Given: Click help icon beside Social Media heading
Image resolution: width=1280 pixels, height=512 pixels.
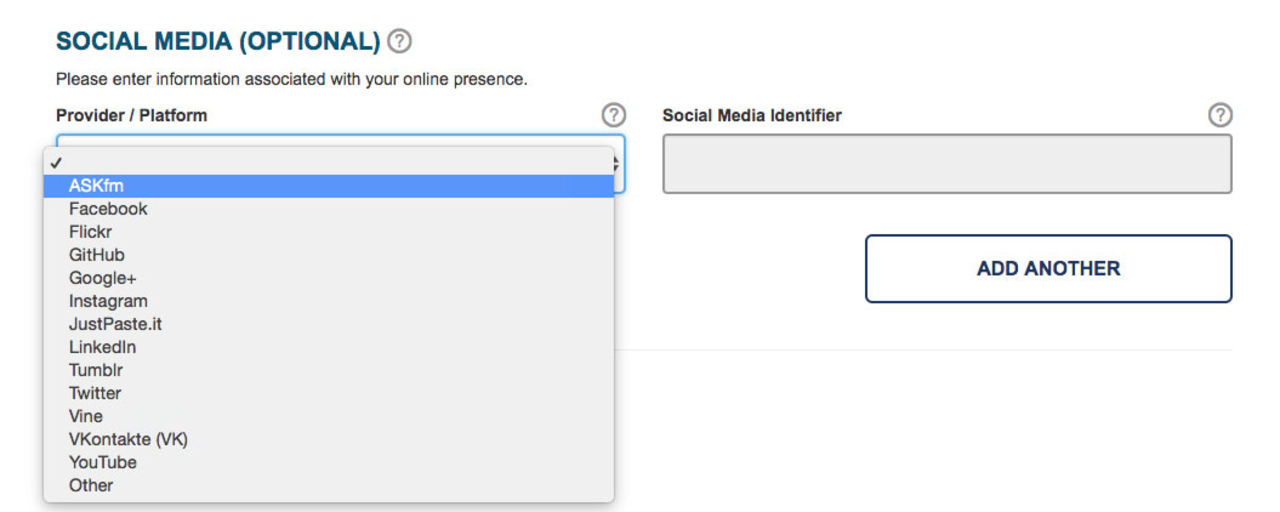Looking at the screenshot, I should pos(400,42).
